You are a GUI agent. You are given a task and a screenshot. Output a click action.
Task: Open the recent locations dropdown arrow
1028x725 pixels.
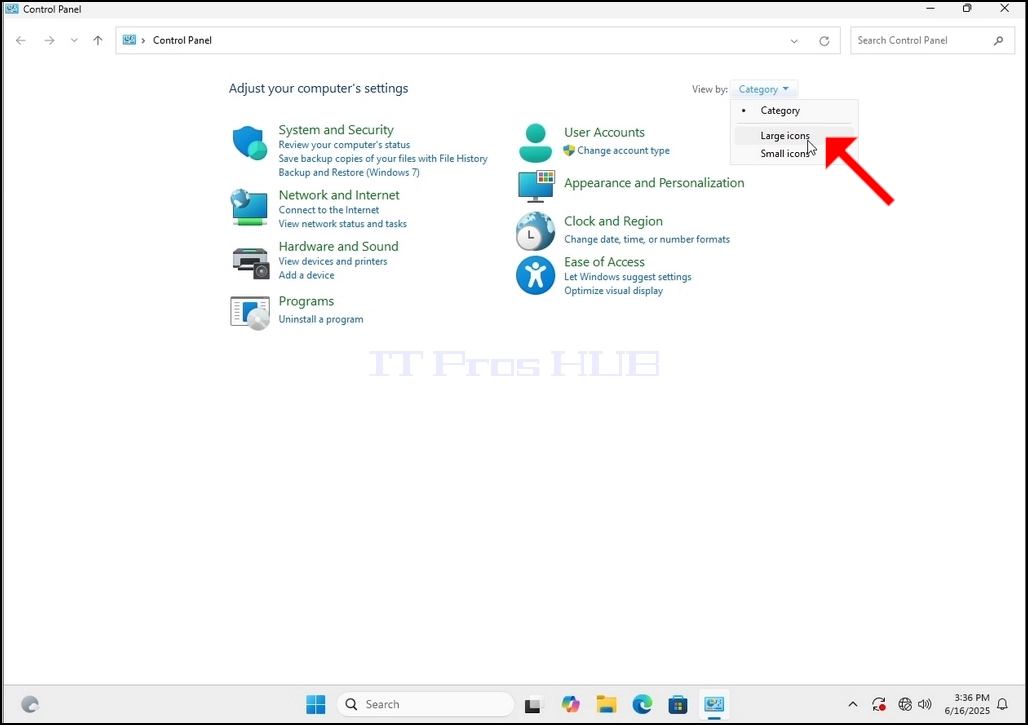pos(74,41)
